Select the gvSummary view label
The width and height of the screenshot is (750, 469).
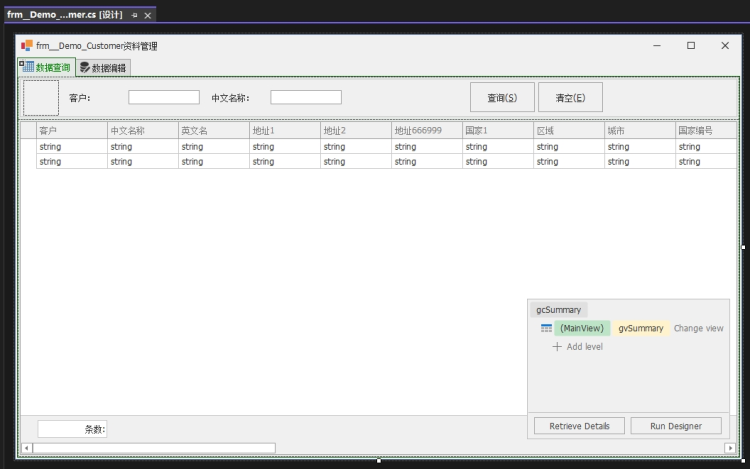pyautogui.click(x=640, y=328)
